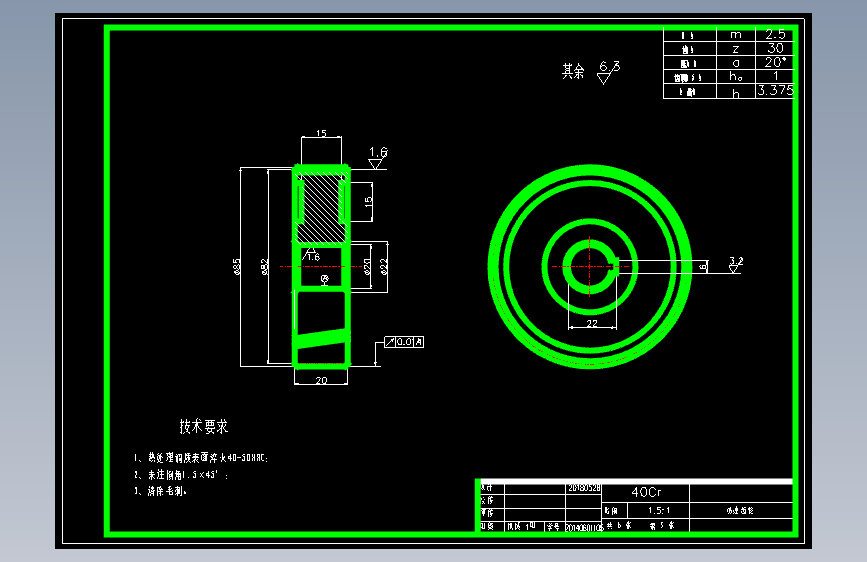Select the 40Cr material in title block

click(646, 492)
